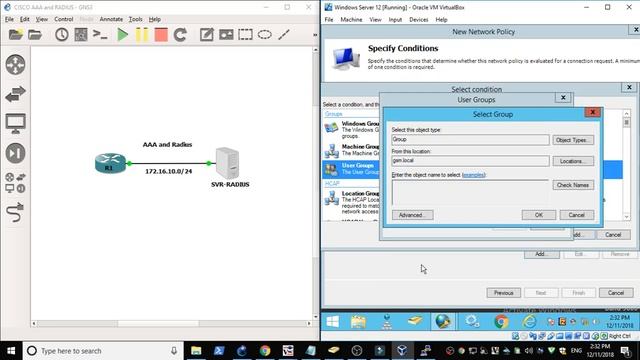Switch to VirtualBox in the host taskbar
The image size is (640, 360).
[x=402, y=351]
